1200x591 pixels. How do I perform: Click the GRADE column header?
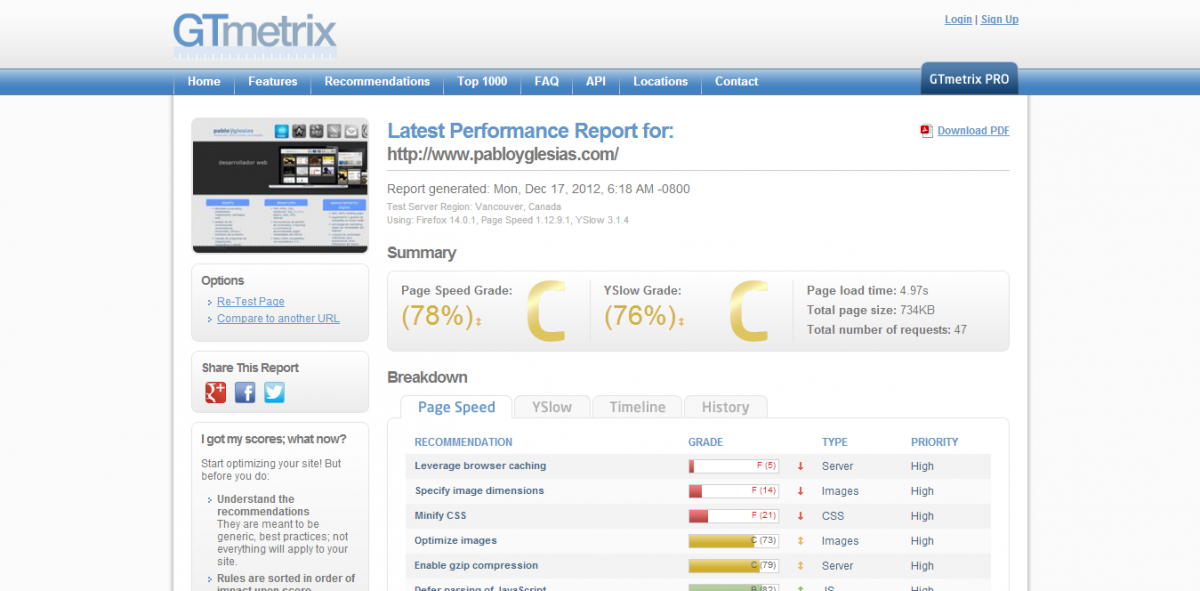705,442
